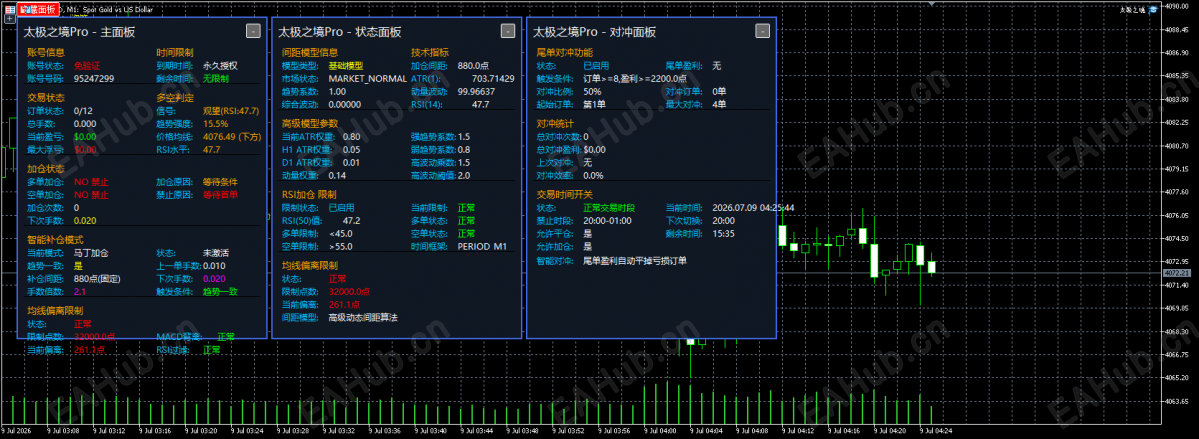This screenshot has width=1199, height=439.
Task: Click the 基础模型 model type value
Action: pyautogui.click(x=346, y=66)
